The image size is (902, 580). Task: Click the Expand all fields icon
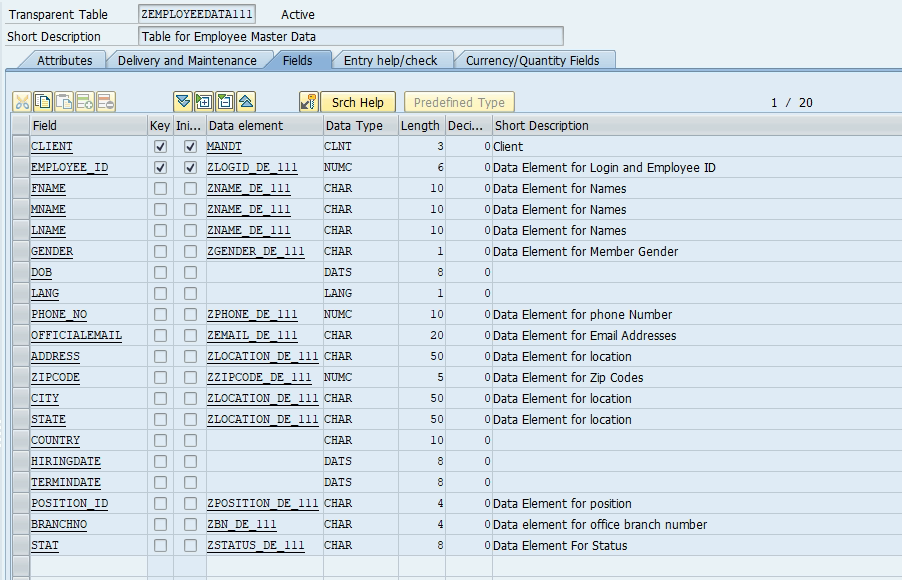[204, 102]
